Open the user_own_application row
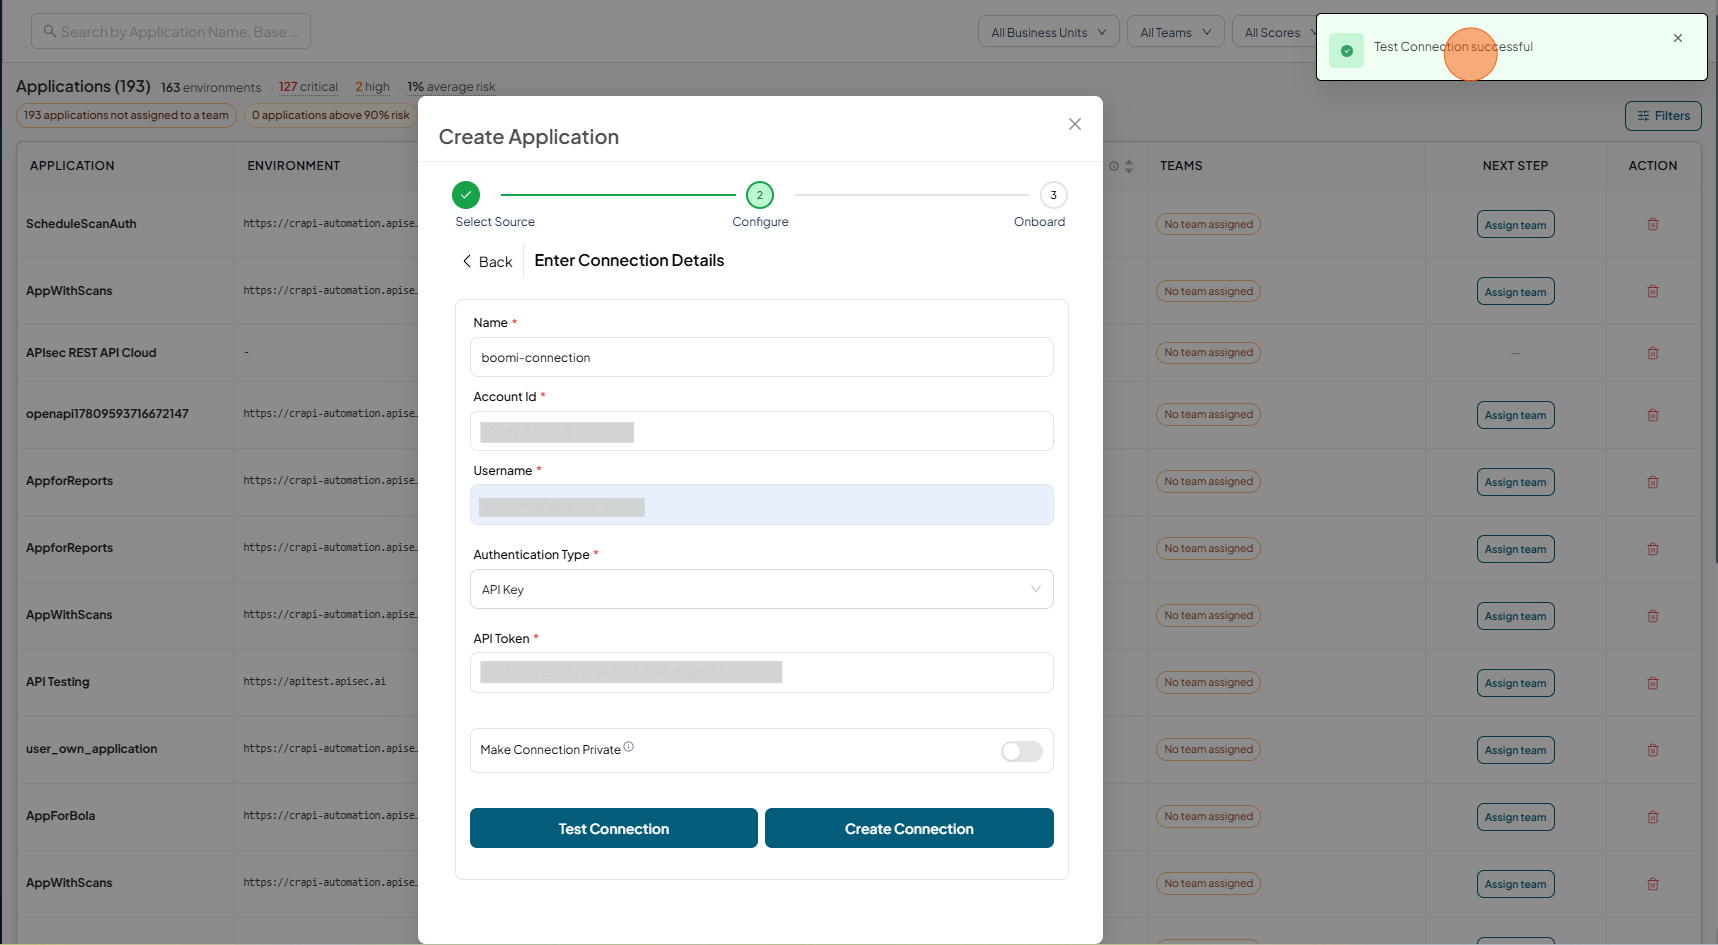1718x945 pixels. 92,749
